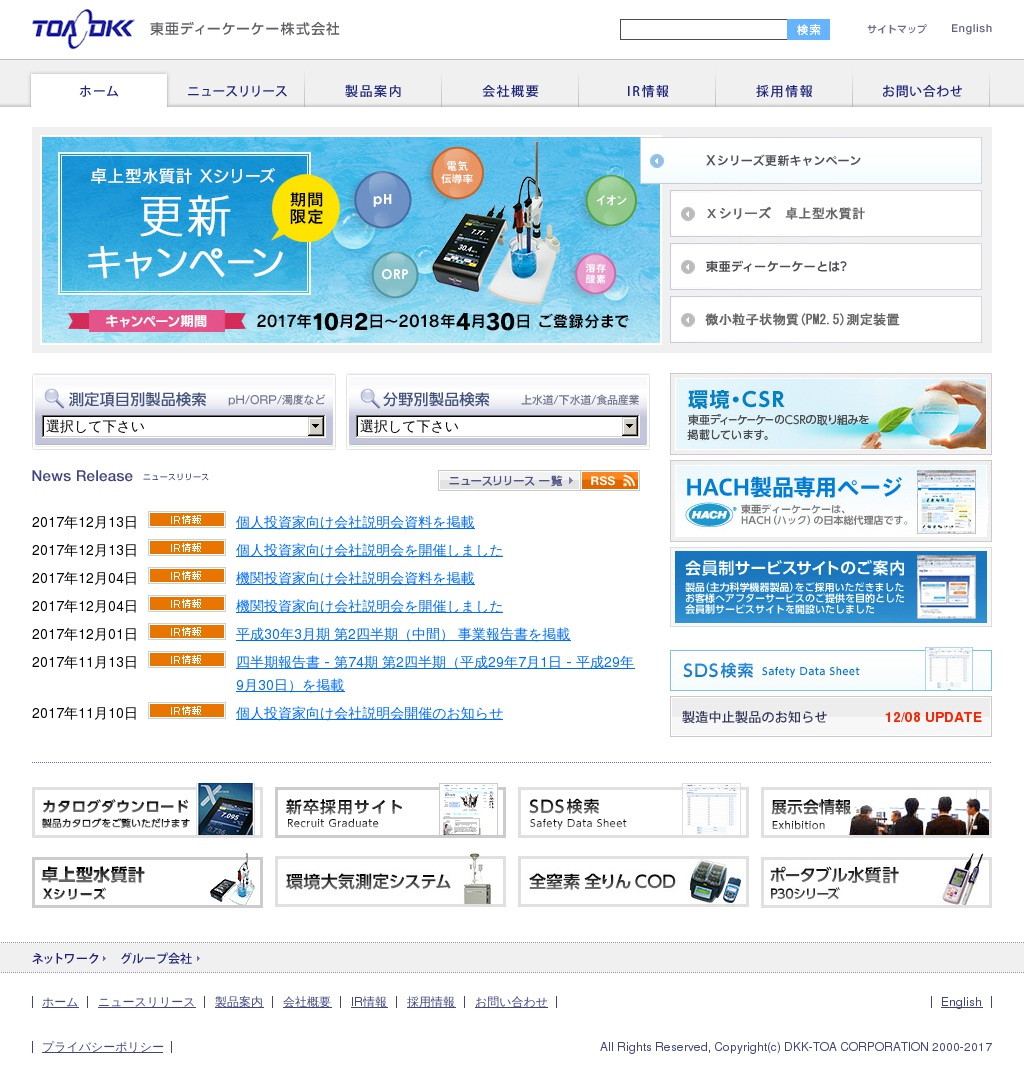Open the 環境大気測定システム tile
Viewport: 1024px width, 1067px height.
[x=390, y=882]
